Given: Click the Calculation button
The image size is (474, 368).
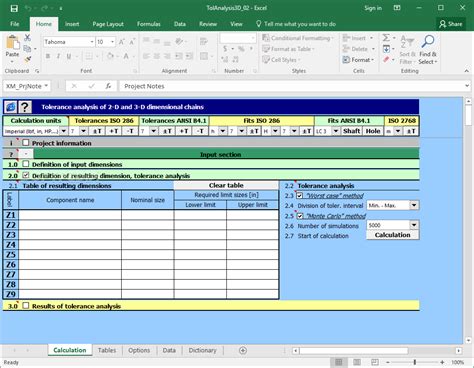Looking at the screenshot, I should pyautogui.click(x=392, y=235).
